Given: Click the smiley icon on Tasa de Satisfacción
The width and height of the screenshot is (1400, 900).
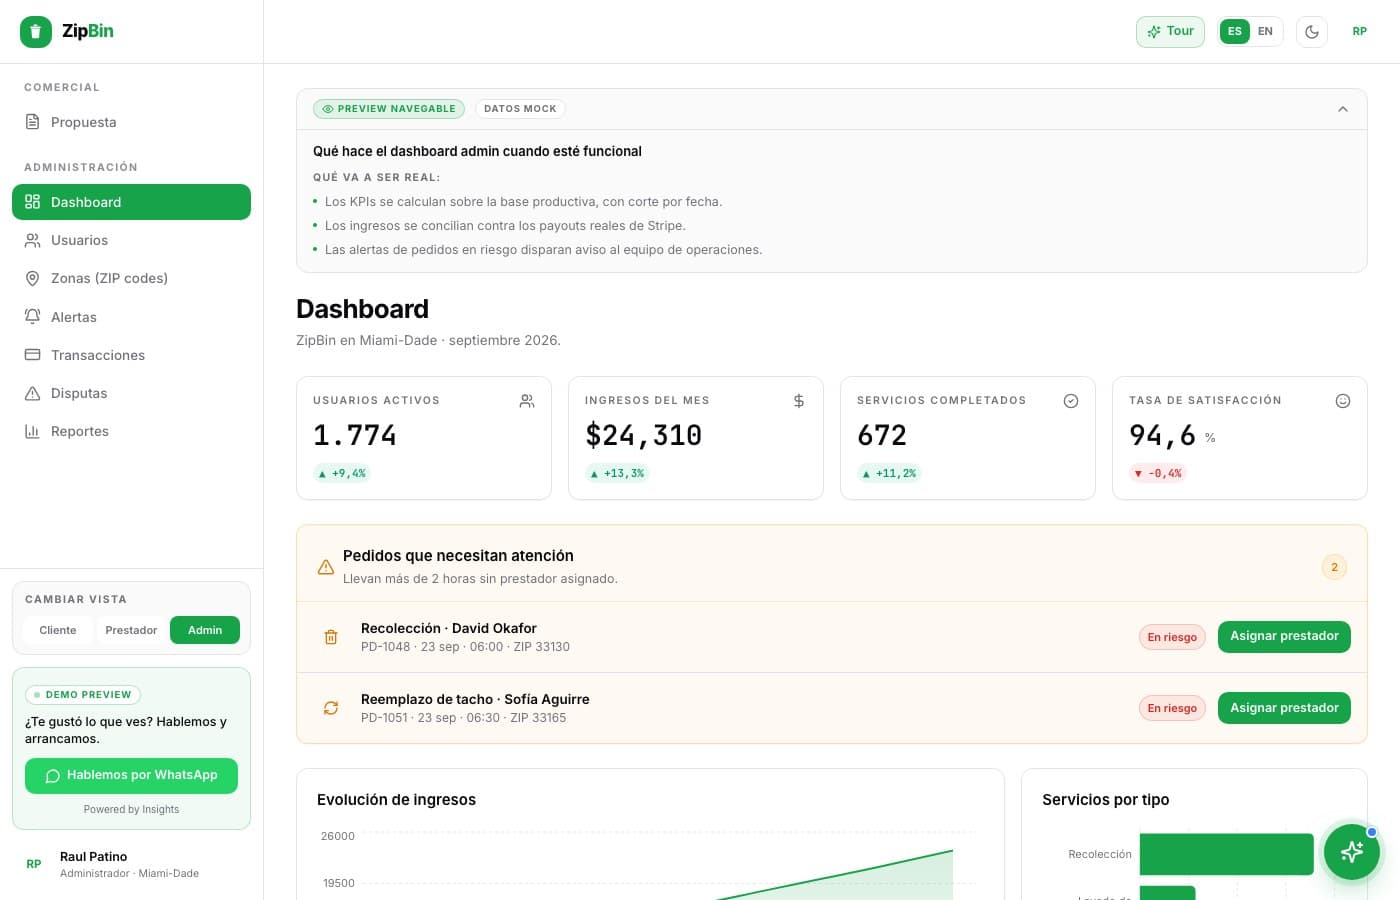Looking at the screenshot, I should tap(1343, 401).
